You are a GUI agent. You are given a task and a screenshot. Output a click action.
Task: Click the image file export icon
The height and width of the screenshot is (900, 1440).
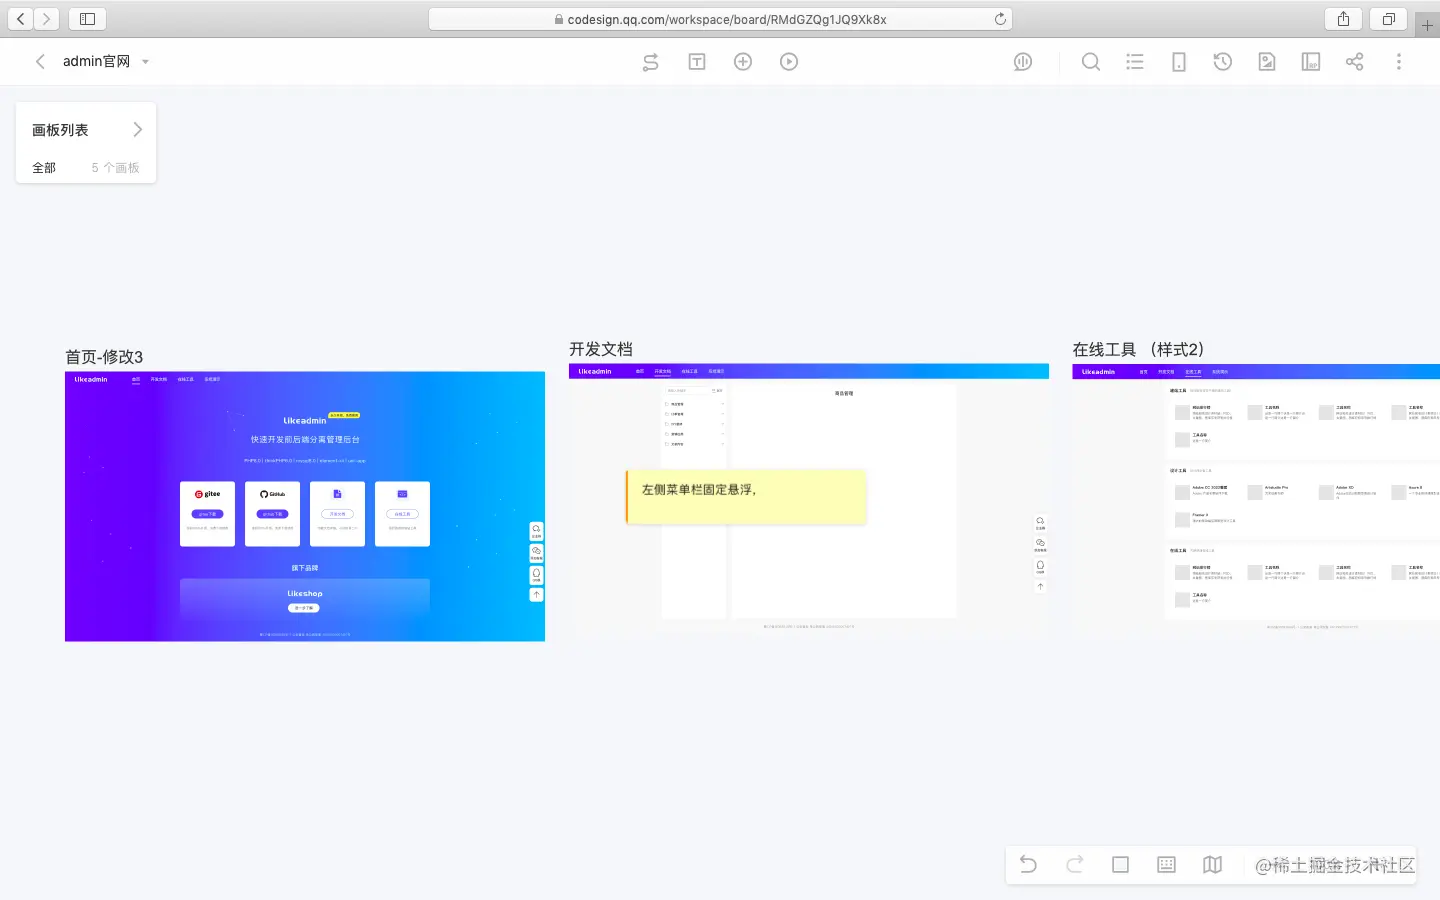pyautogui.click(x=1267, y=62)
